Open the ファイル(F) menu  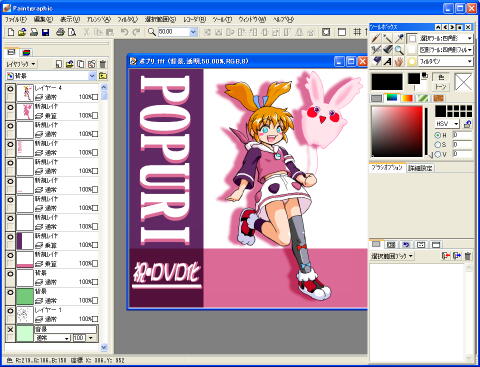click(x=16, y=20)
